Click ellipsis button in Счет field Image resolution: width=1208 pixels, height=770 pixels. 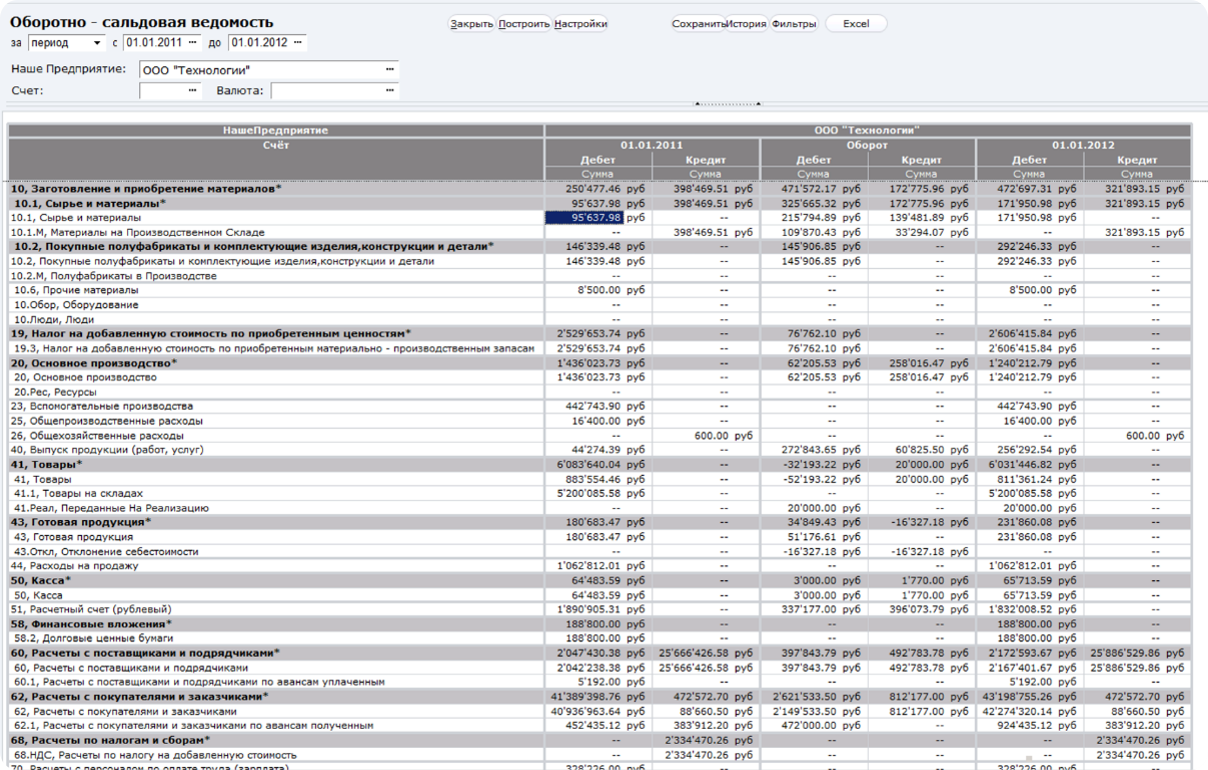(193, 91)
